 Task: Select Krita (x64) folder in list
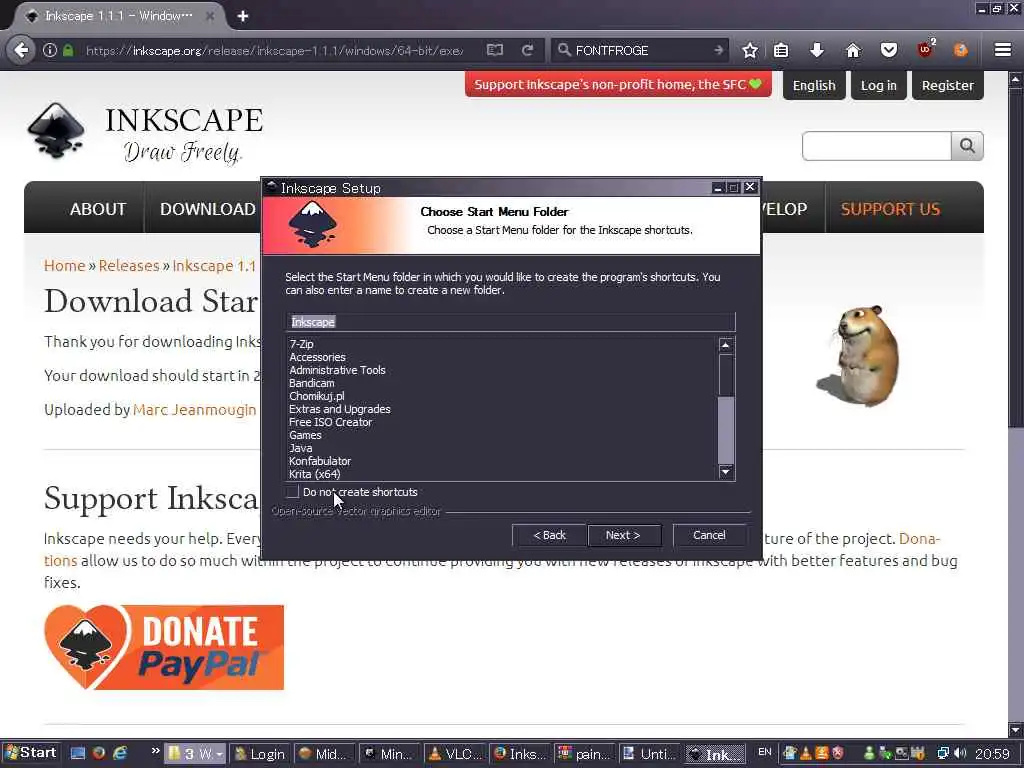click(315, 474)
